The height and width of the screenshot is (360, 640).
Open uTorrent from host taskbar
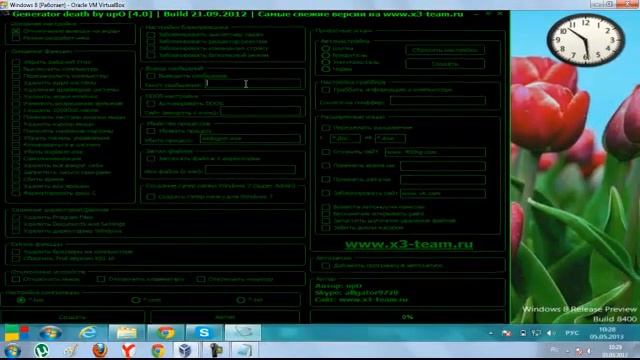(x=41, y=351)
